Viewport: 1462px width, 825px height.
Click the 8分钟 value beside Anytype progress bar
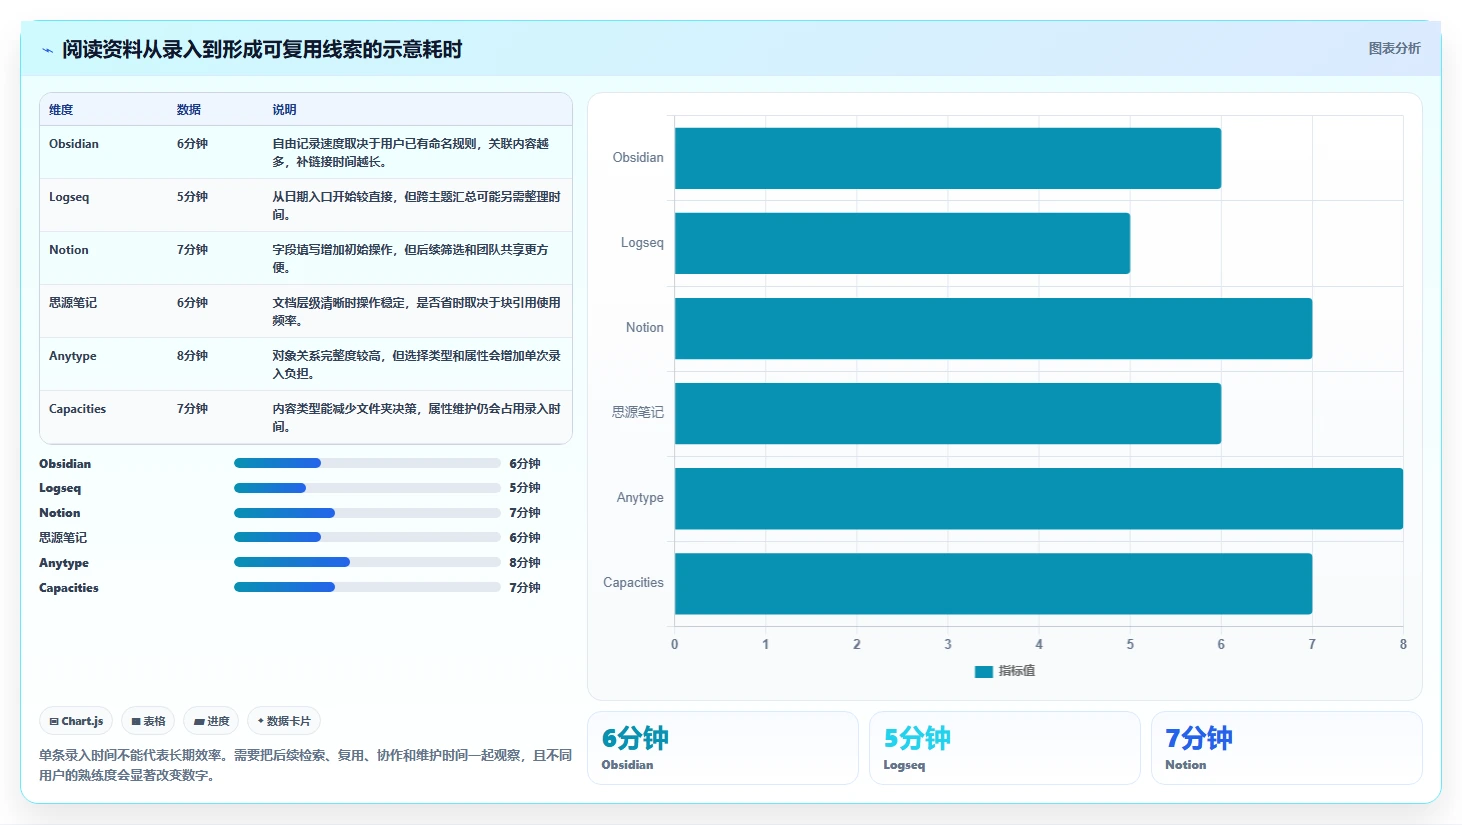(525, 563)
